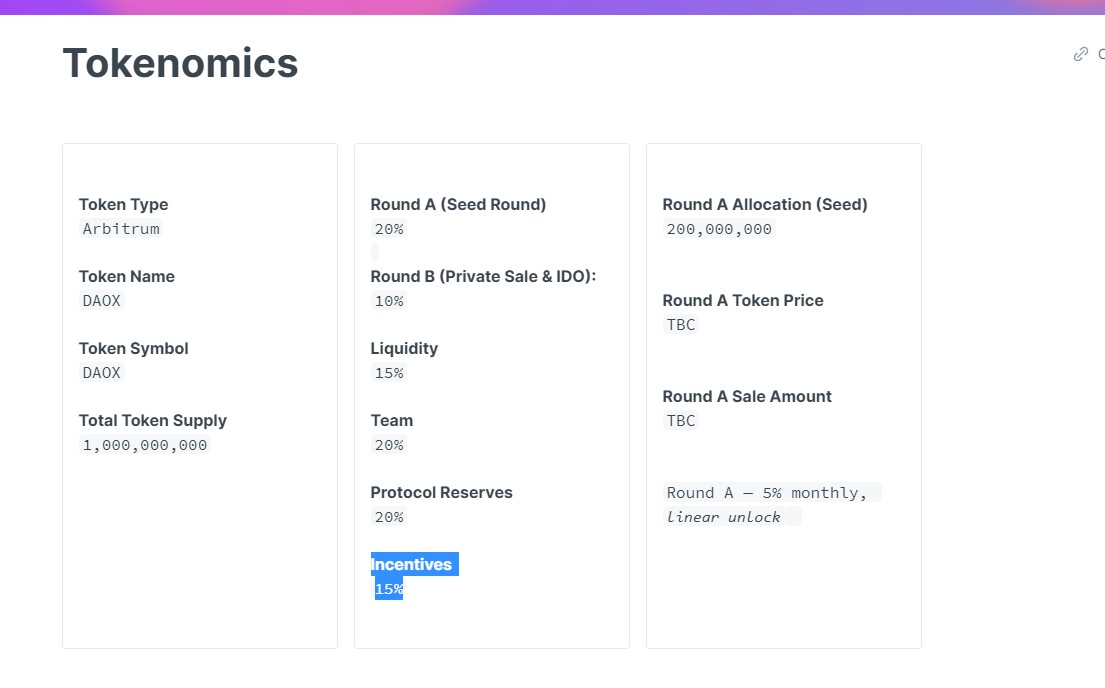Click the empty code block below Round A 20%
Viewport: 1105px width, 688px height.
tap(375, 252)
